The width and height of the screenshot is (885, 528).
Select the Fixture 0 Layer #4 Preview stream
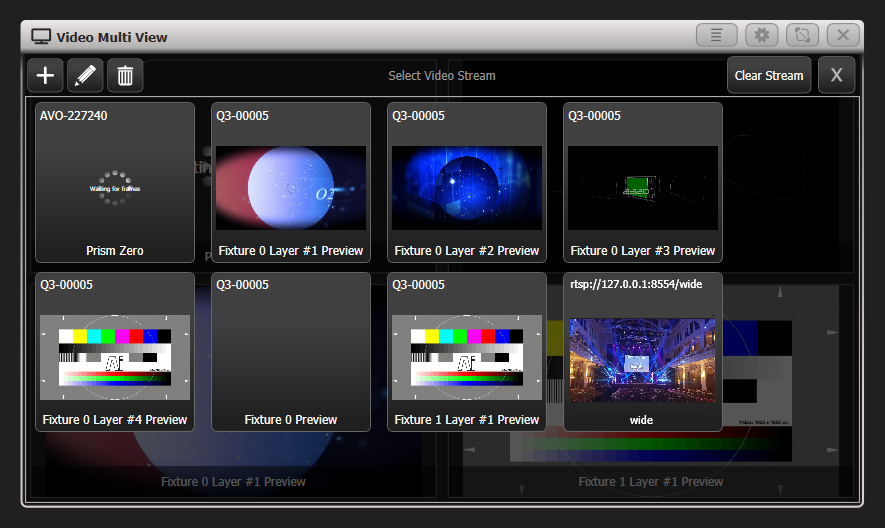pyautogui.click(x=115, y=352)
